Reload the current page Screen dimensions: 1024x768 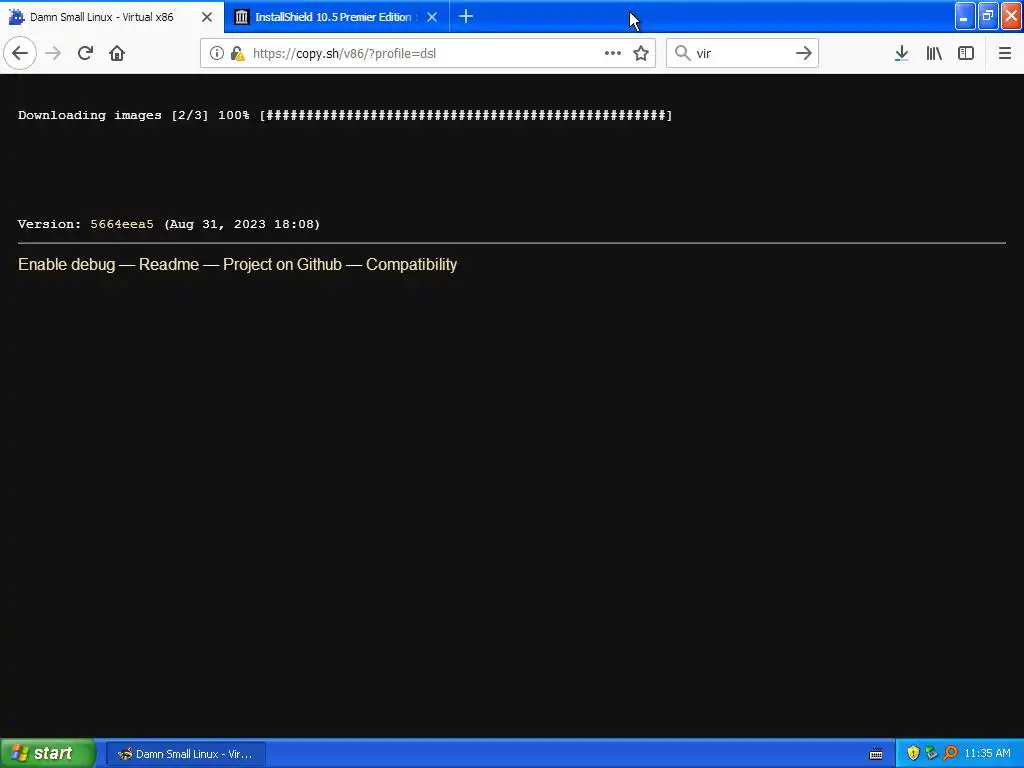pyautogui.click(x=85, y=53)
